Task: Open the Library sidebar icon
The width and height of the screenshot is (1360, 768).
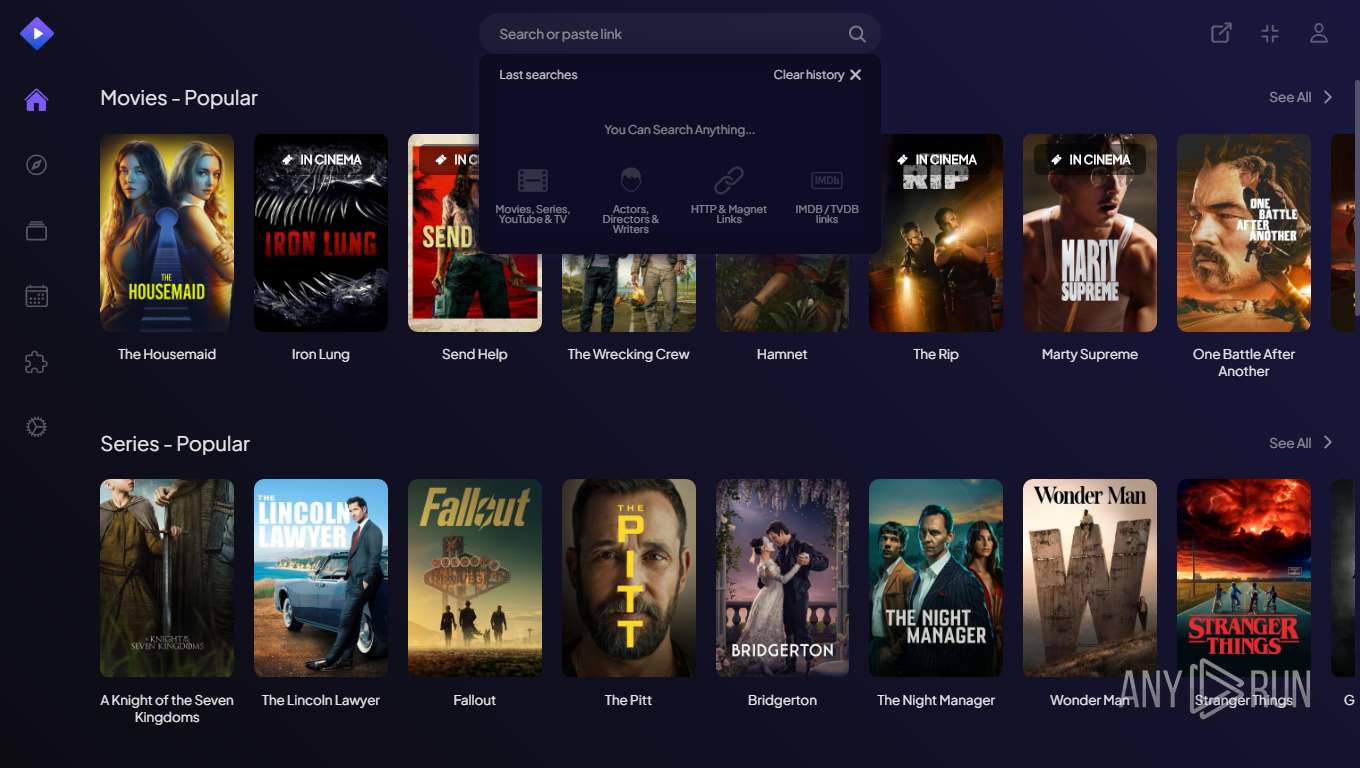Action: click(37, 231)
